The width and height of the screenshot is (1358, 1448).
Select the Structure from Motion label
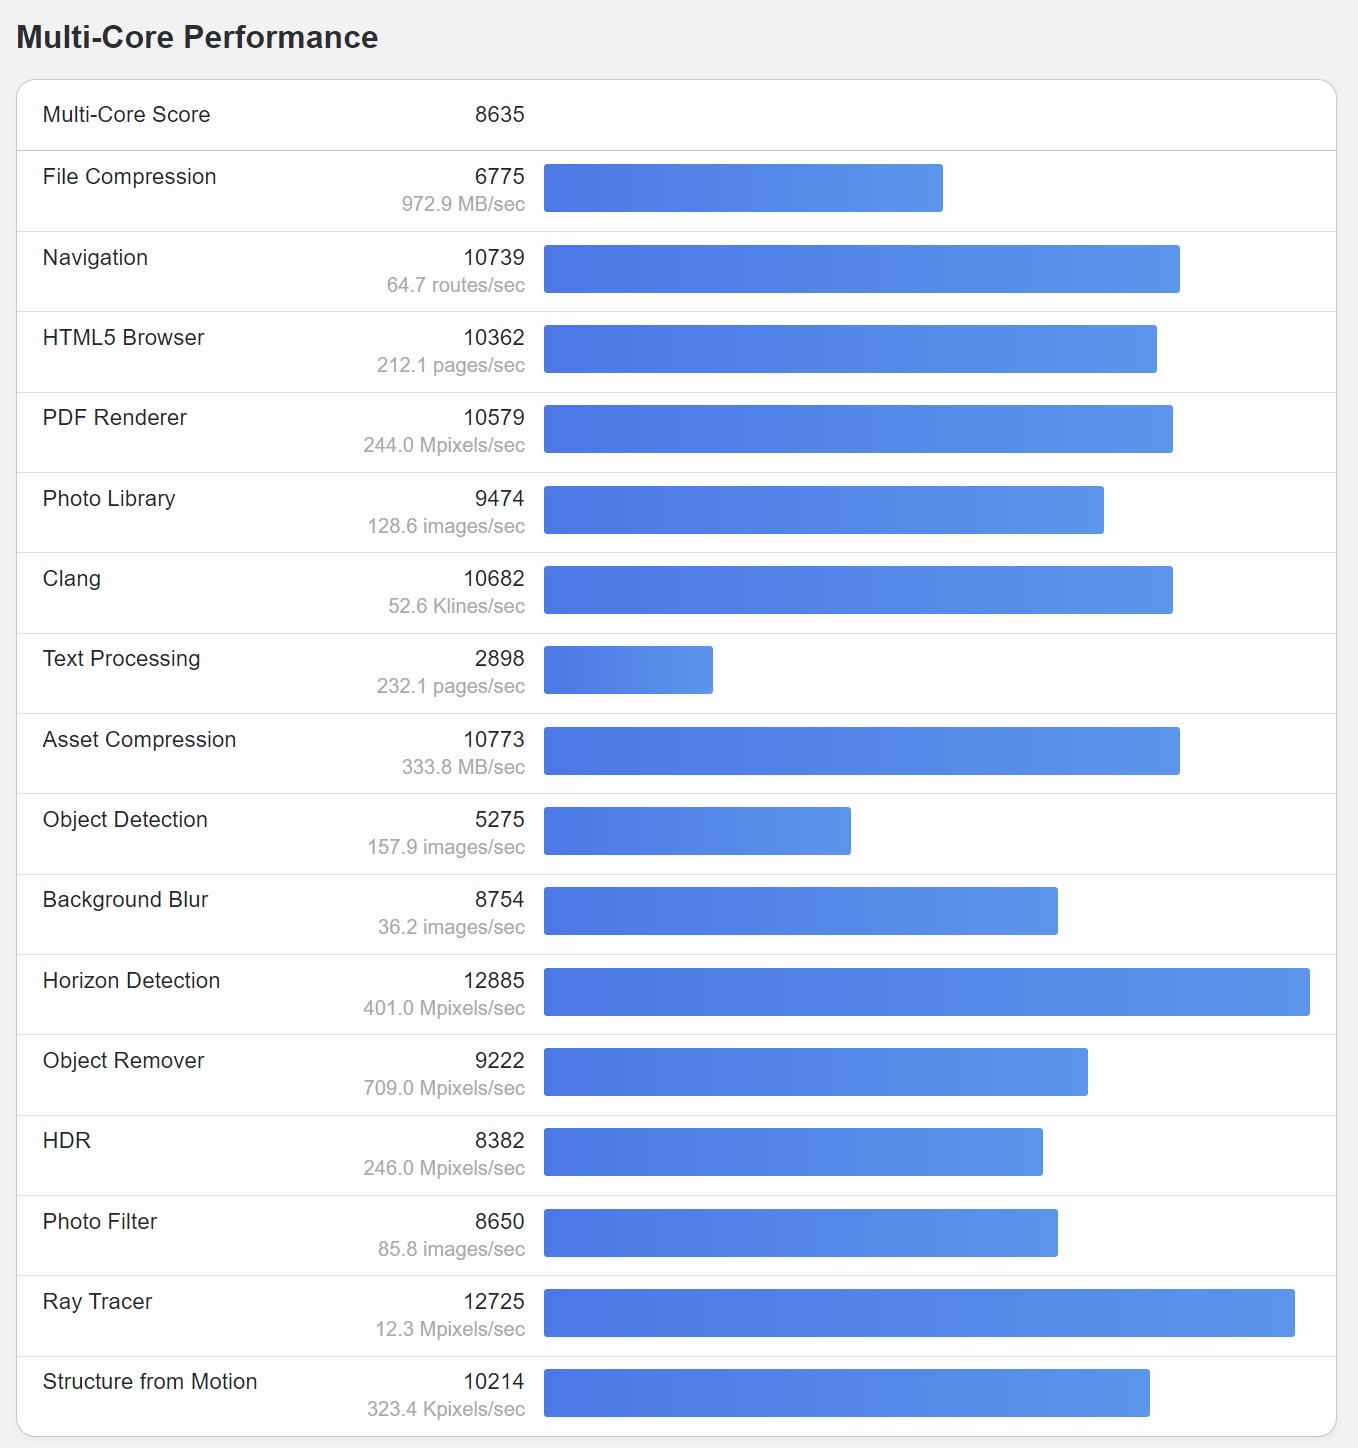(x=150, y=1382)
